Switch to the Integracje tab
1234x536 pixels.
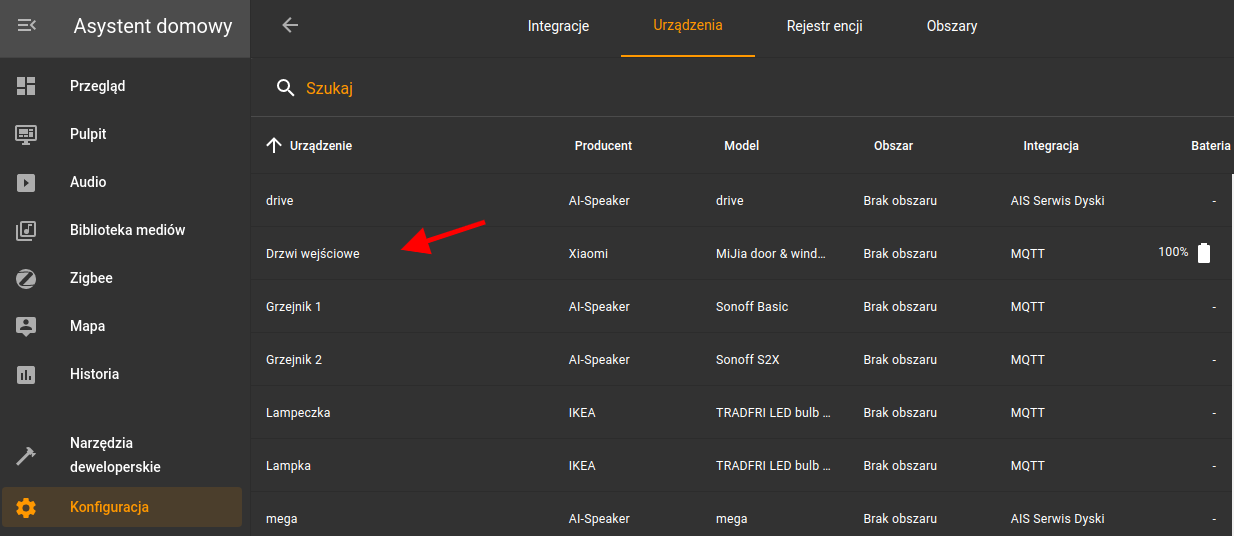(x=558, y=26)
